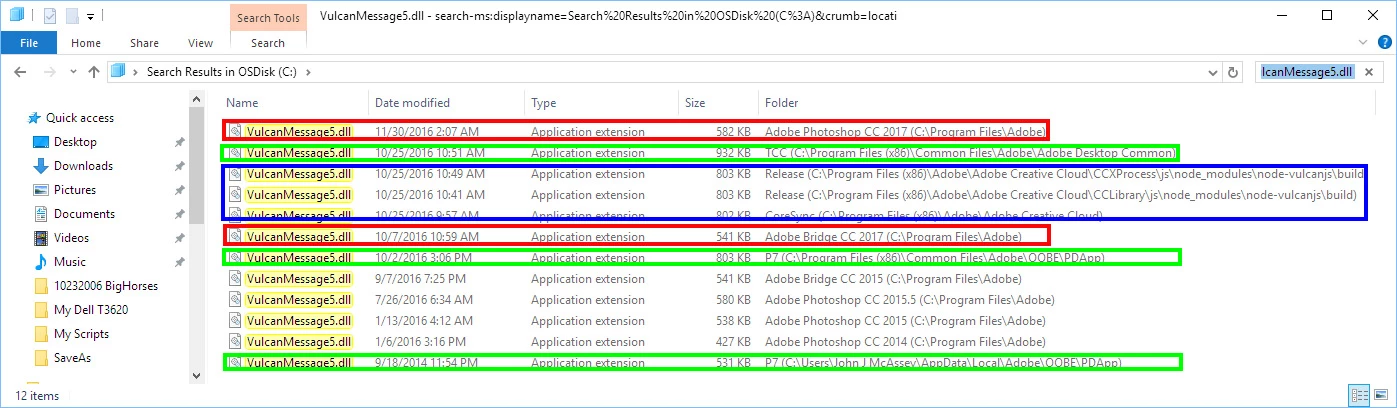
Task: Open the SaveAs folder in sidebar
Action: [x=73, y=358]
